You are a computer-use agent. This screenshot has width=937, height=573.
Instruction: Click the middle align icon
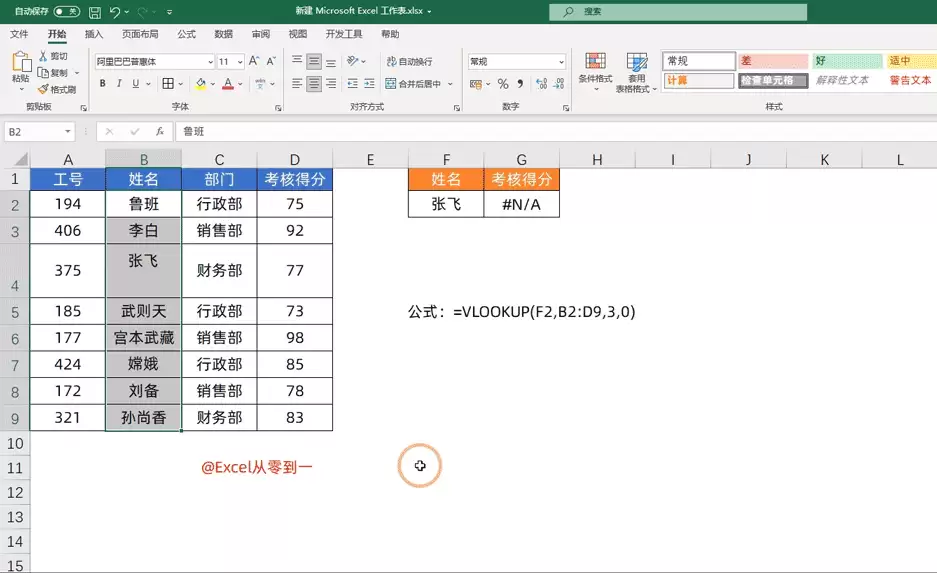pyautogui.click(x=314, y=61)
